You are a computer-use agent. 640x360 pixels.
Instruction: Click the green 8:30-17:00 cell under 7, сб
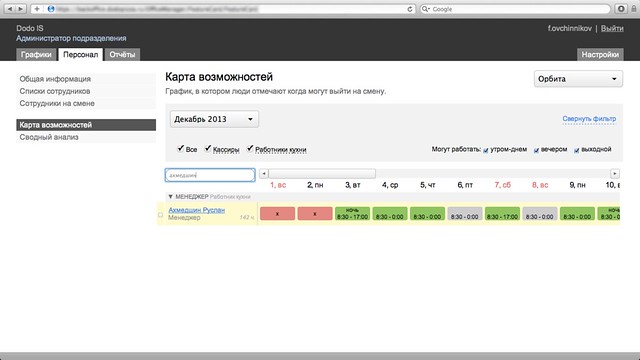click(x=502, y=213)
